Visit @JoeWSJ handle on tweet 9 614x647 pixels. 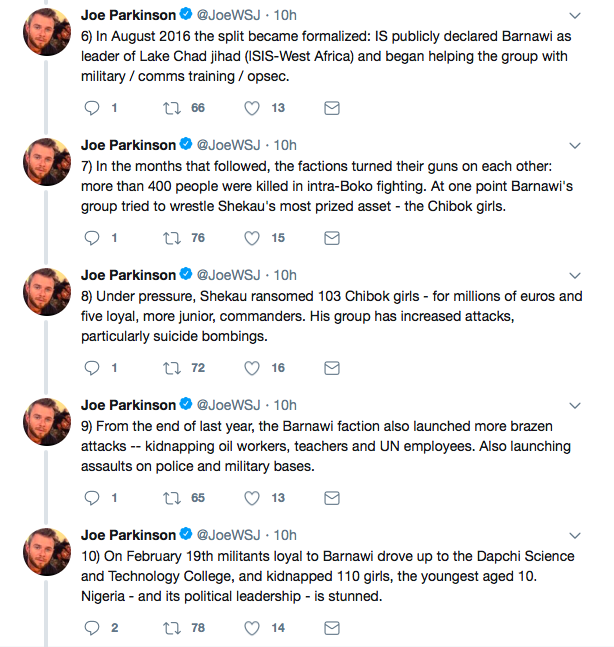click(229, 405)
